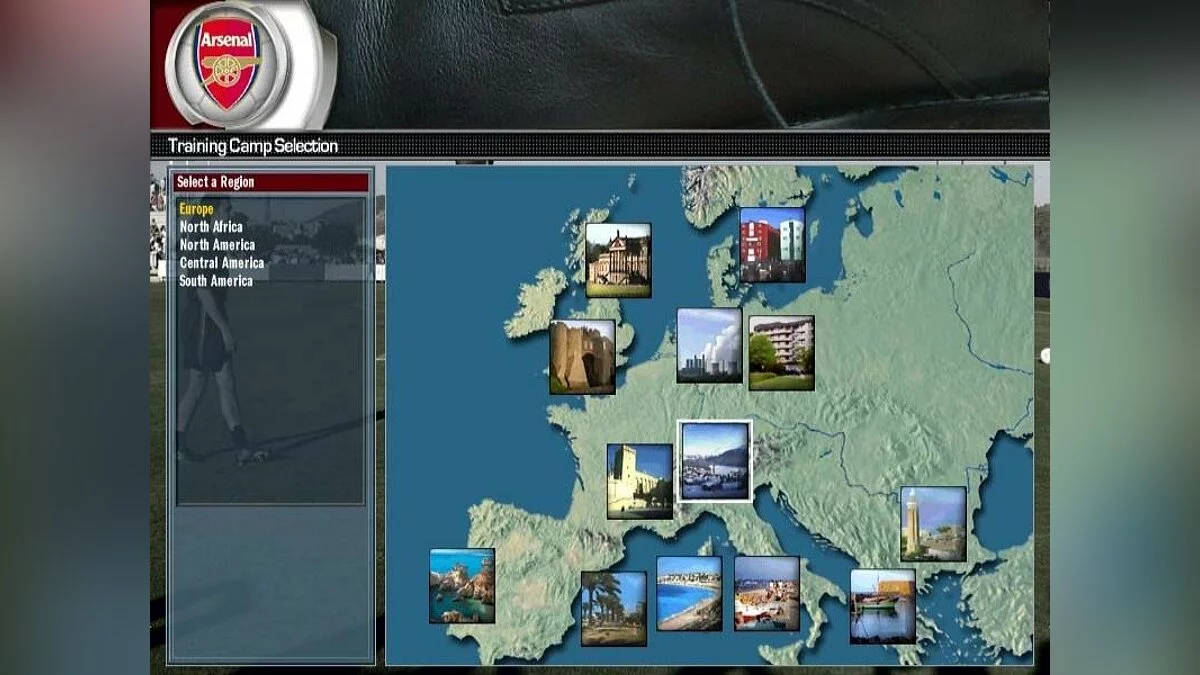Choose the apartment block camp in Germany
Screen dimensions: 1200x675
(x=781, y=353)
